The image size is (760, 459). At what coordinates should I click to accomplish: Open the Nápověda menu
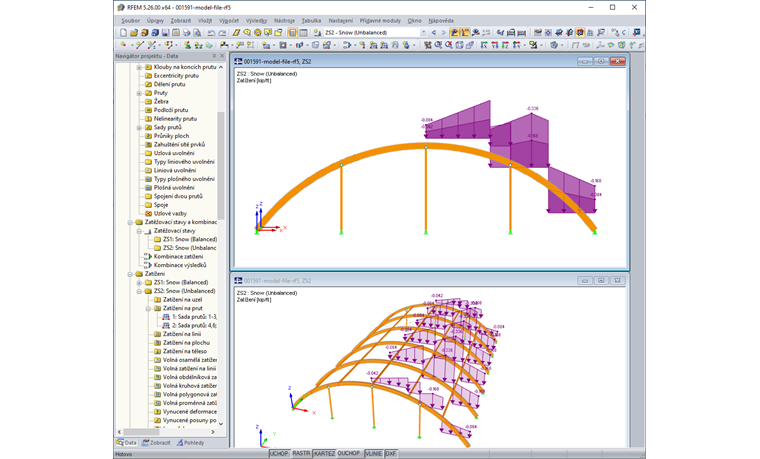coord(441,20)
